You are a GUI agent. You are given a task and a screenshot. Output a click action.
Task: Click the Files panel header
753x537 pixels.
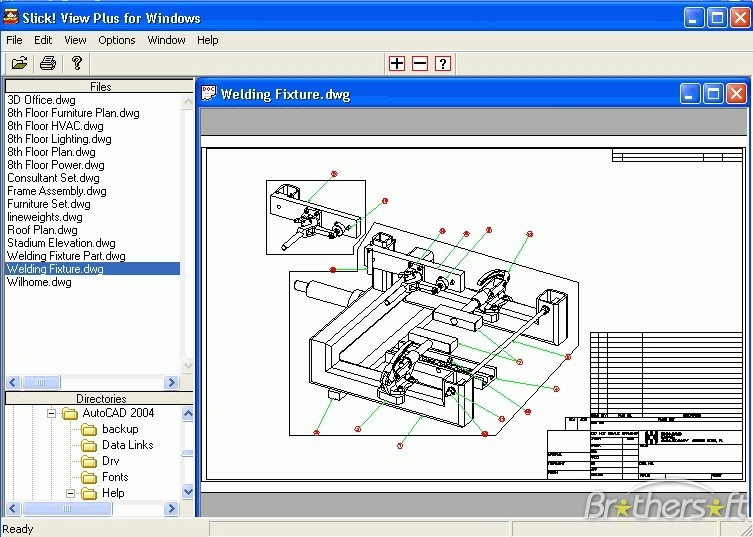pos(99,86)
